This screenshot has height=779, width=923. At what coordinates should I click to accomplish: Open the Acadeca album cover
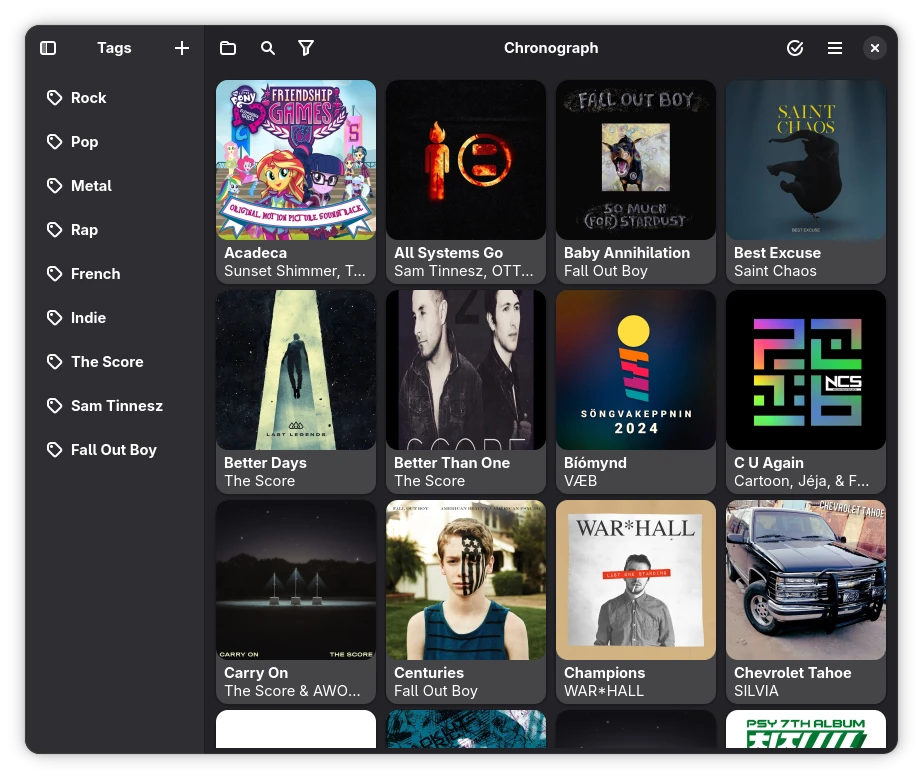pos(296,160)
